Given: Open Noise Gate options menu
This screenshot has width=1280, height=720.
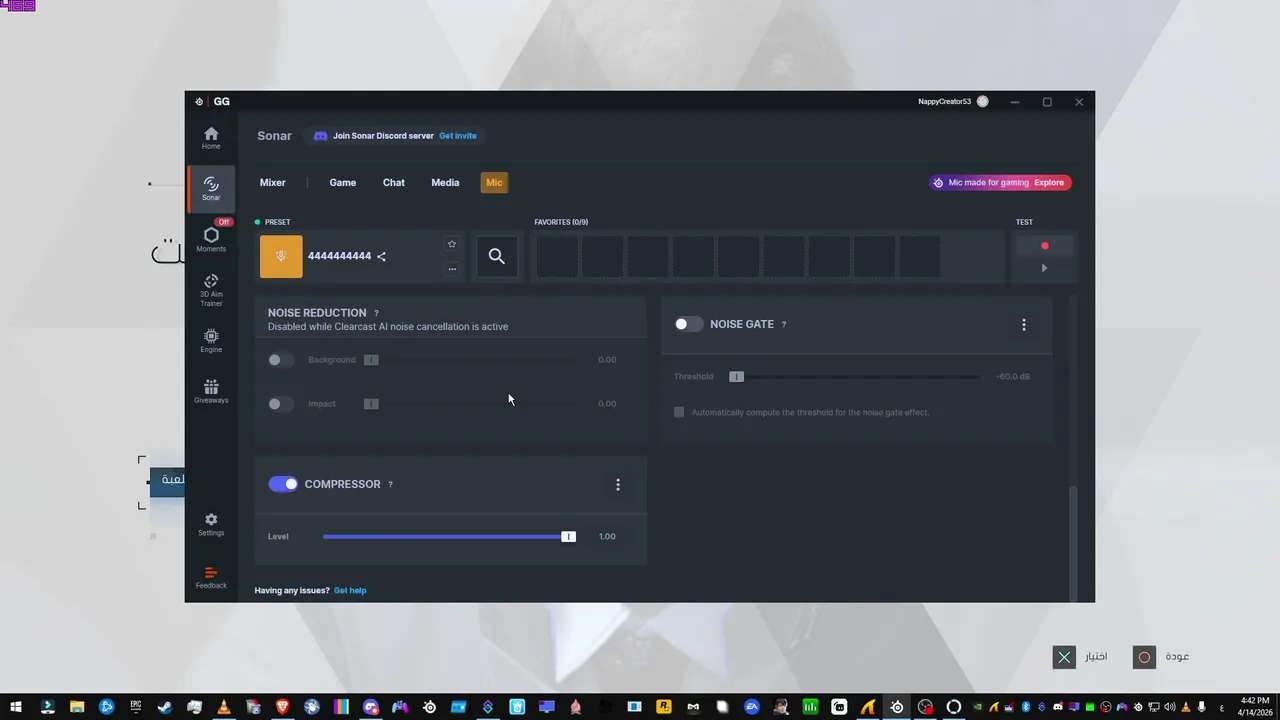Looking at the screenshot, I should 1023,325.
